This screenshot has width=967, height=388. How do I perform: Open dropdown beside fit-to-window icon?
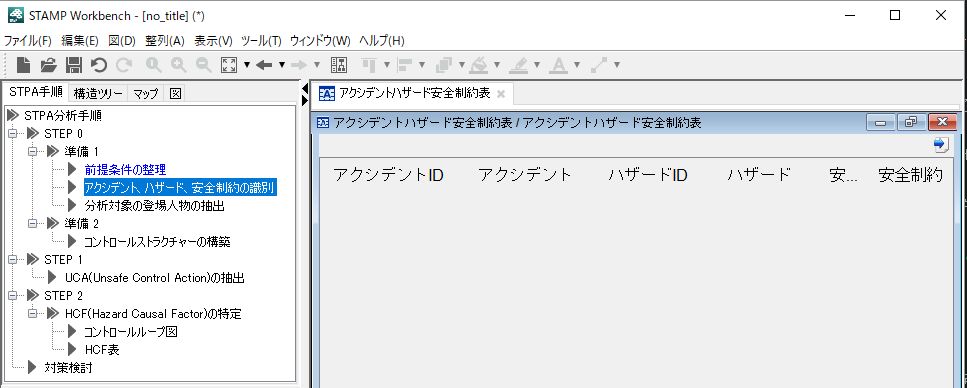pos(247,65)
